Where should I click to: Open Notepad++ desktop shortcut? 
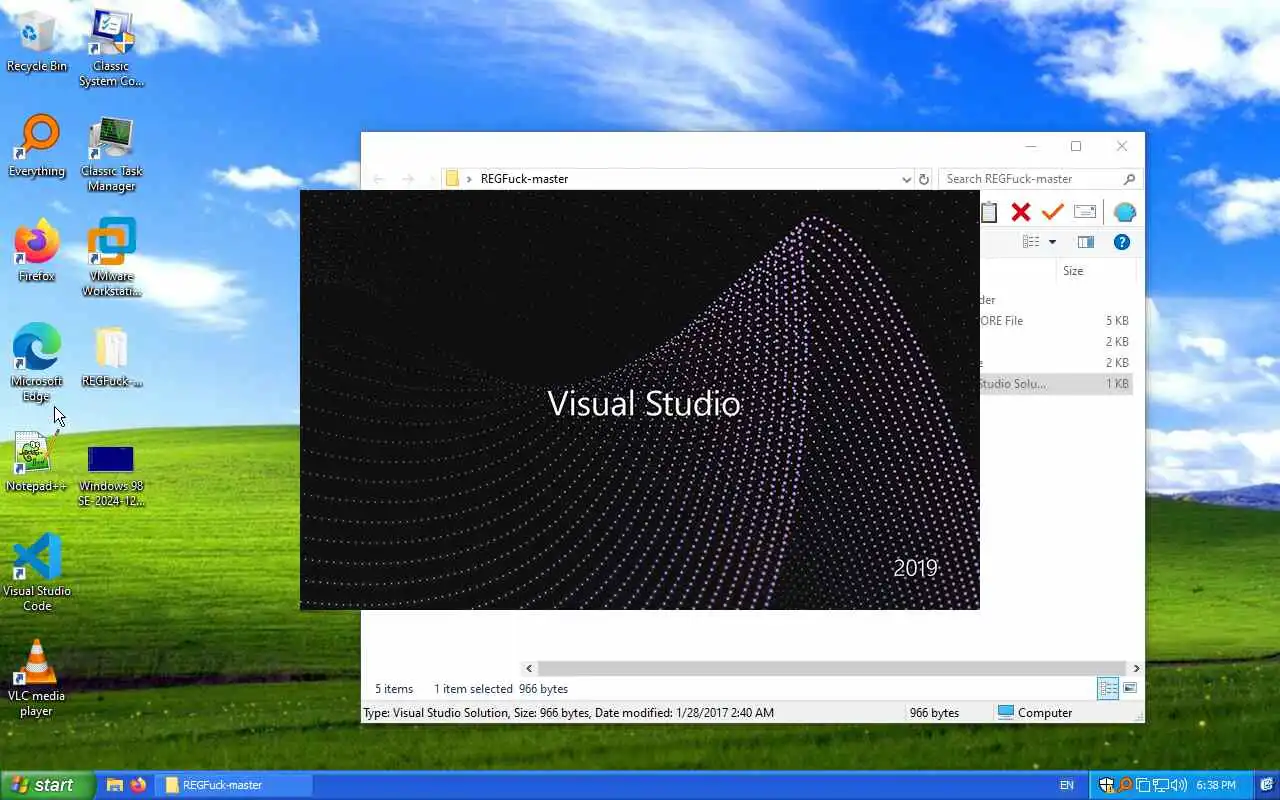tap(37, 462)
